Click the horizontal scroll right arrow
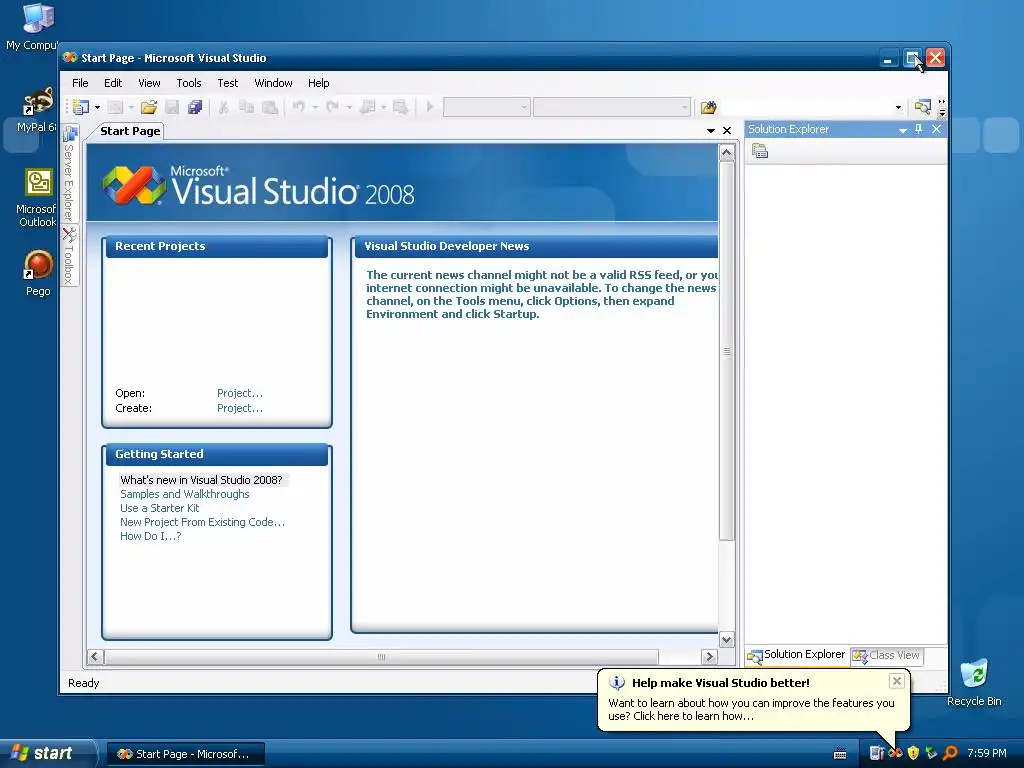Screen dimensions: 1024x768 point(709,656)
